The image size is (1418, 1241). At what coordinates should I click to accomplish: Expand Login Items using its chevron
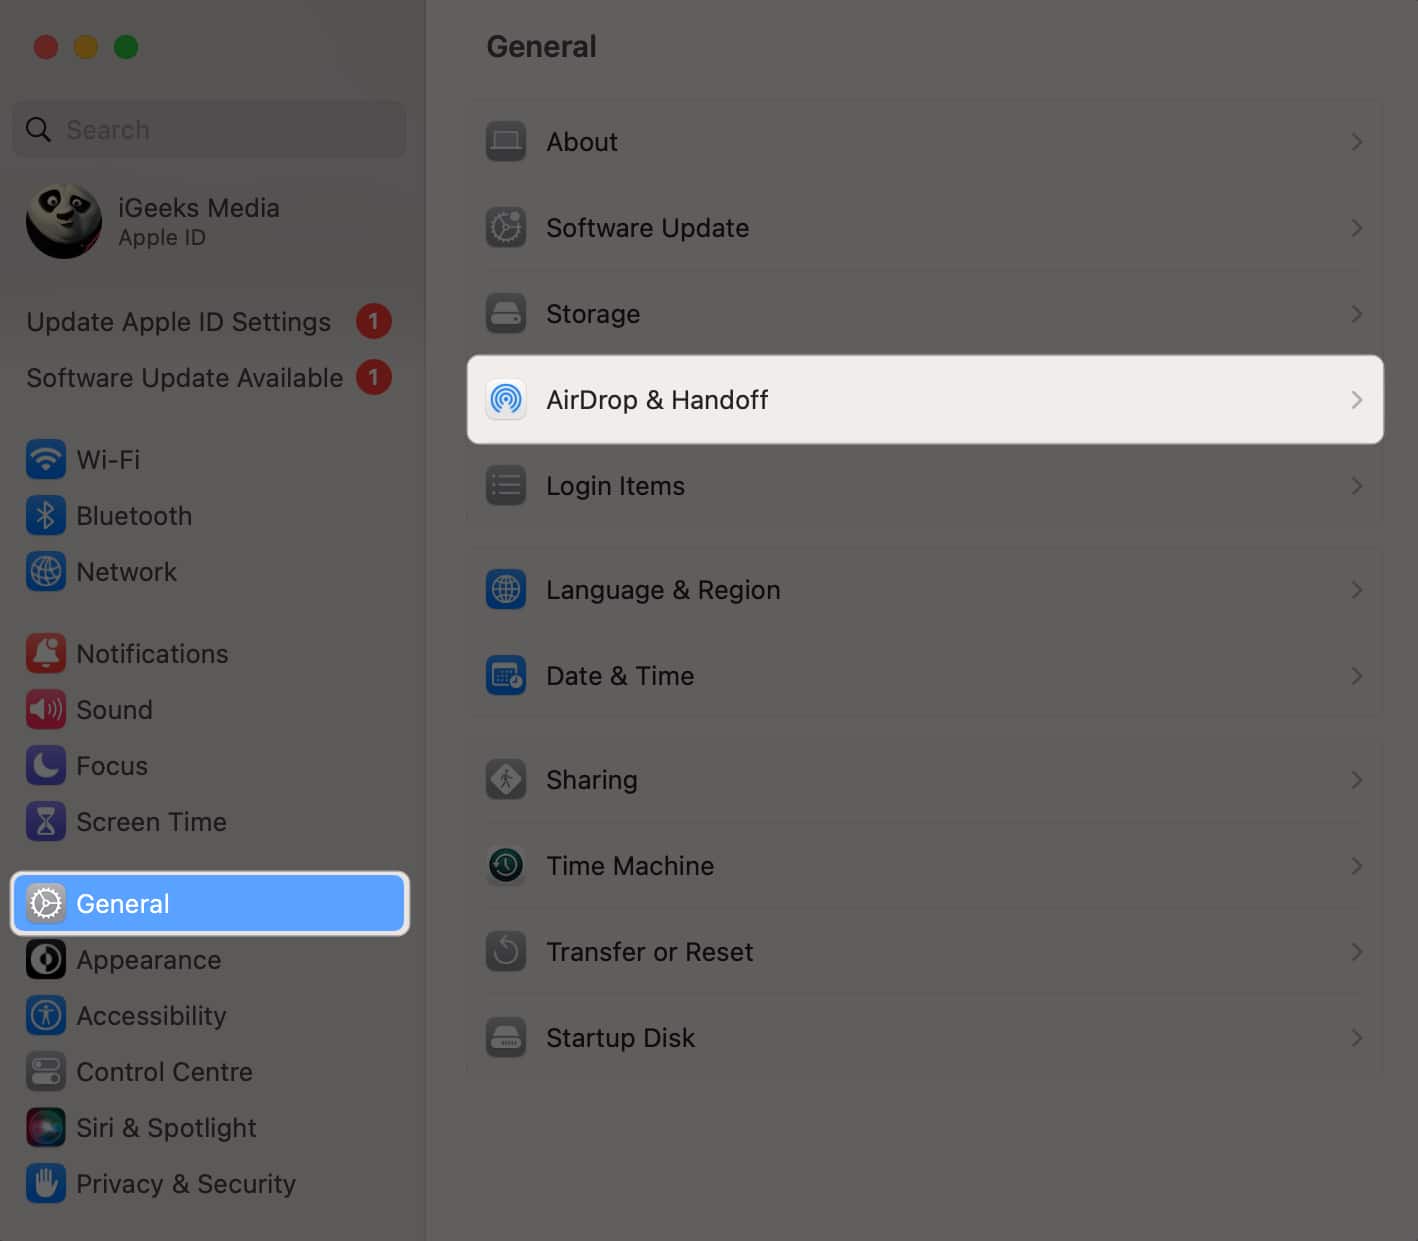point(1357,486)
